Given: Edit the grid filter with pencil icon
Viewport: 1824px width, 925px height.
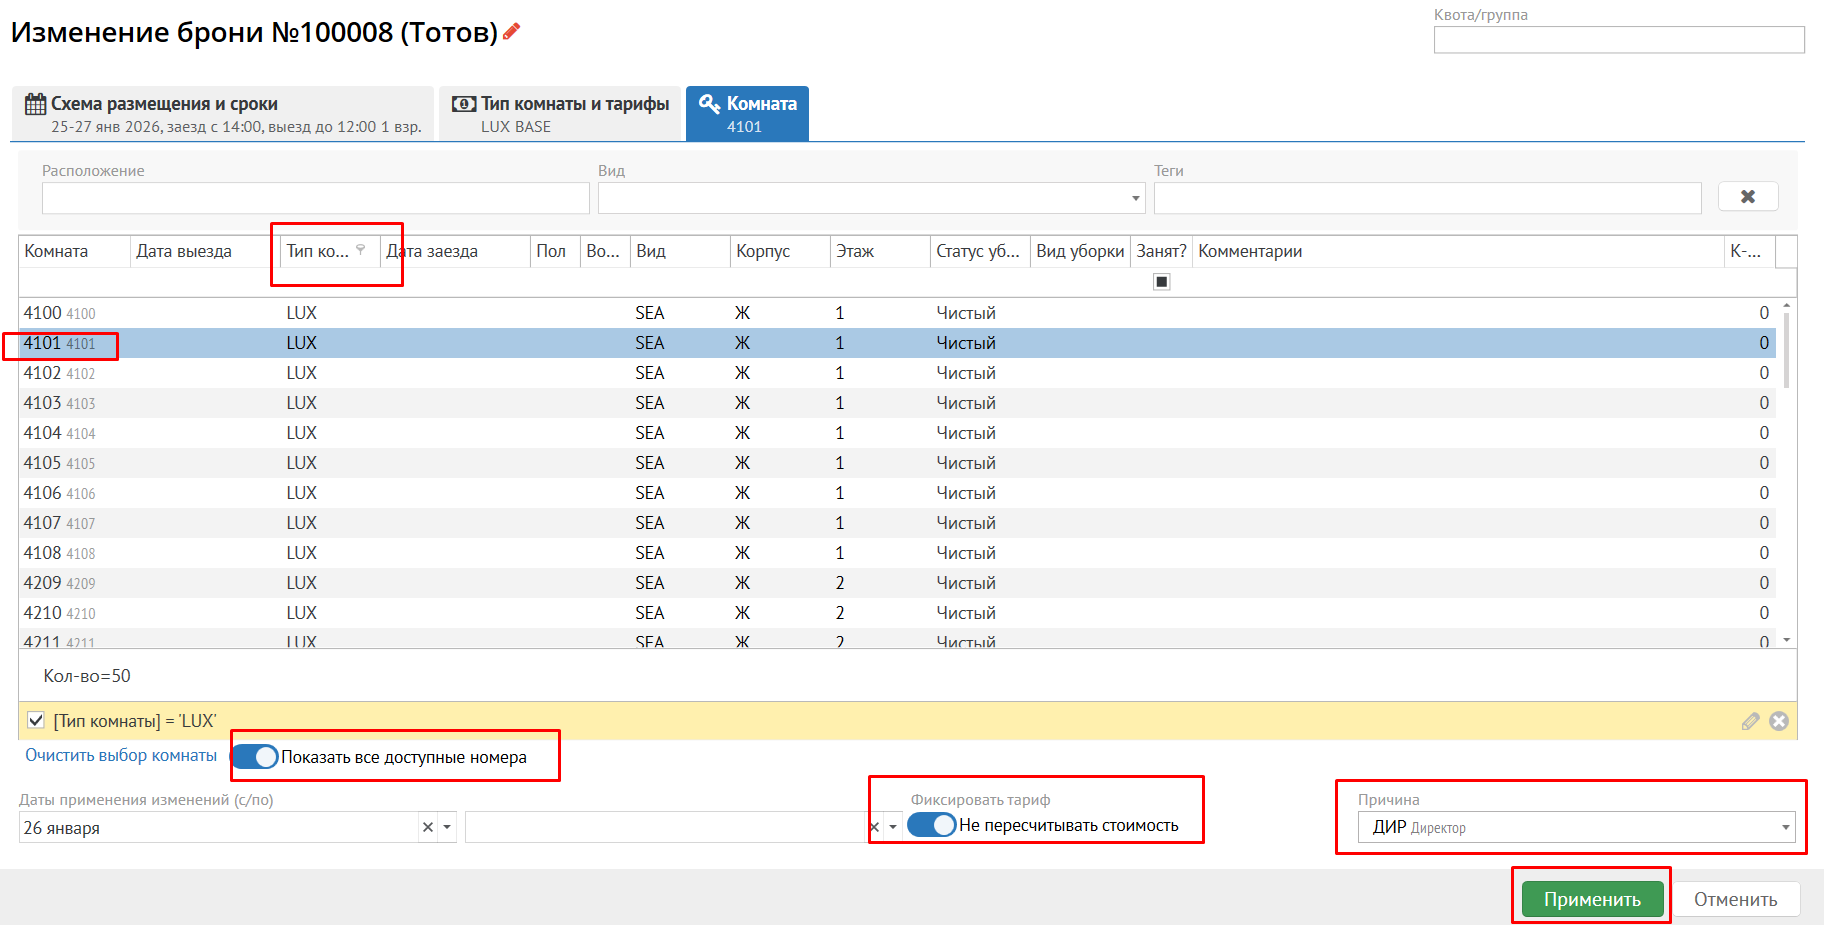Looking at the screenshot, I should 1750,721.
